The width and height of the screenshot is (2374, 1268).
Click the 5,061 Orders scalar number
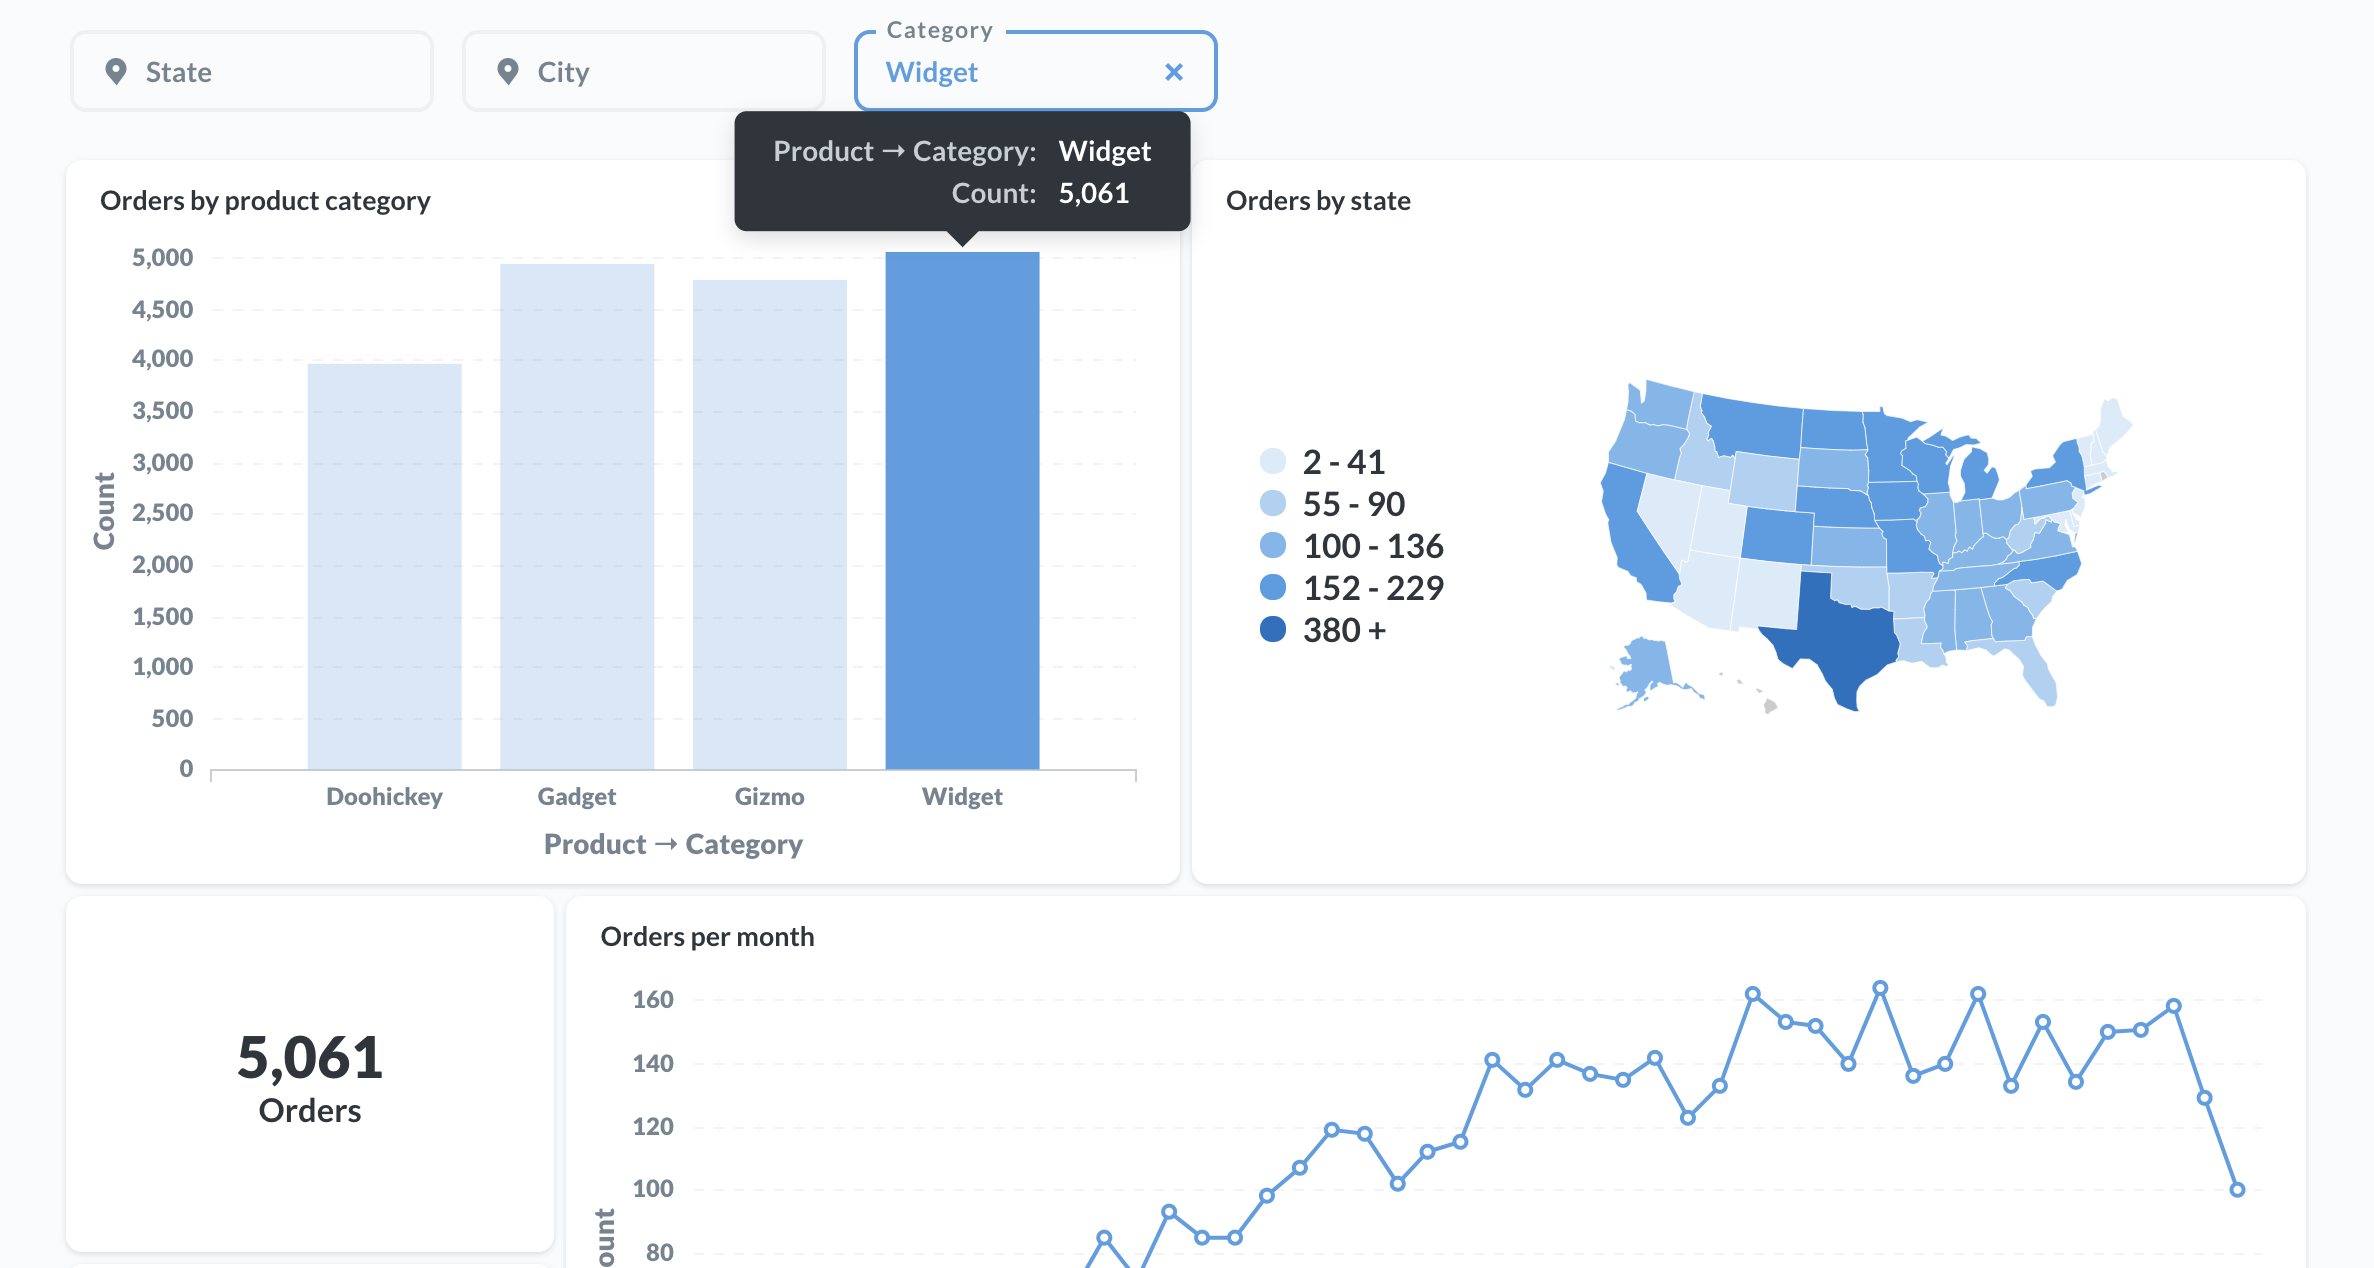pos(310,1058)
